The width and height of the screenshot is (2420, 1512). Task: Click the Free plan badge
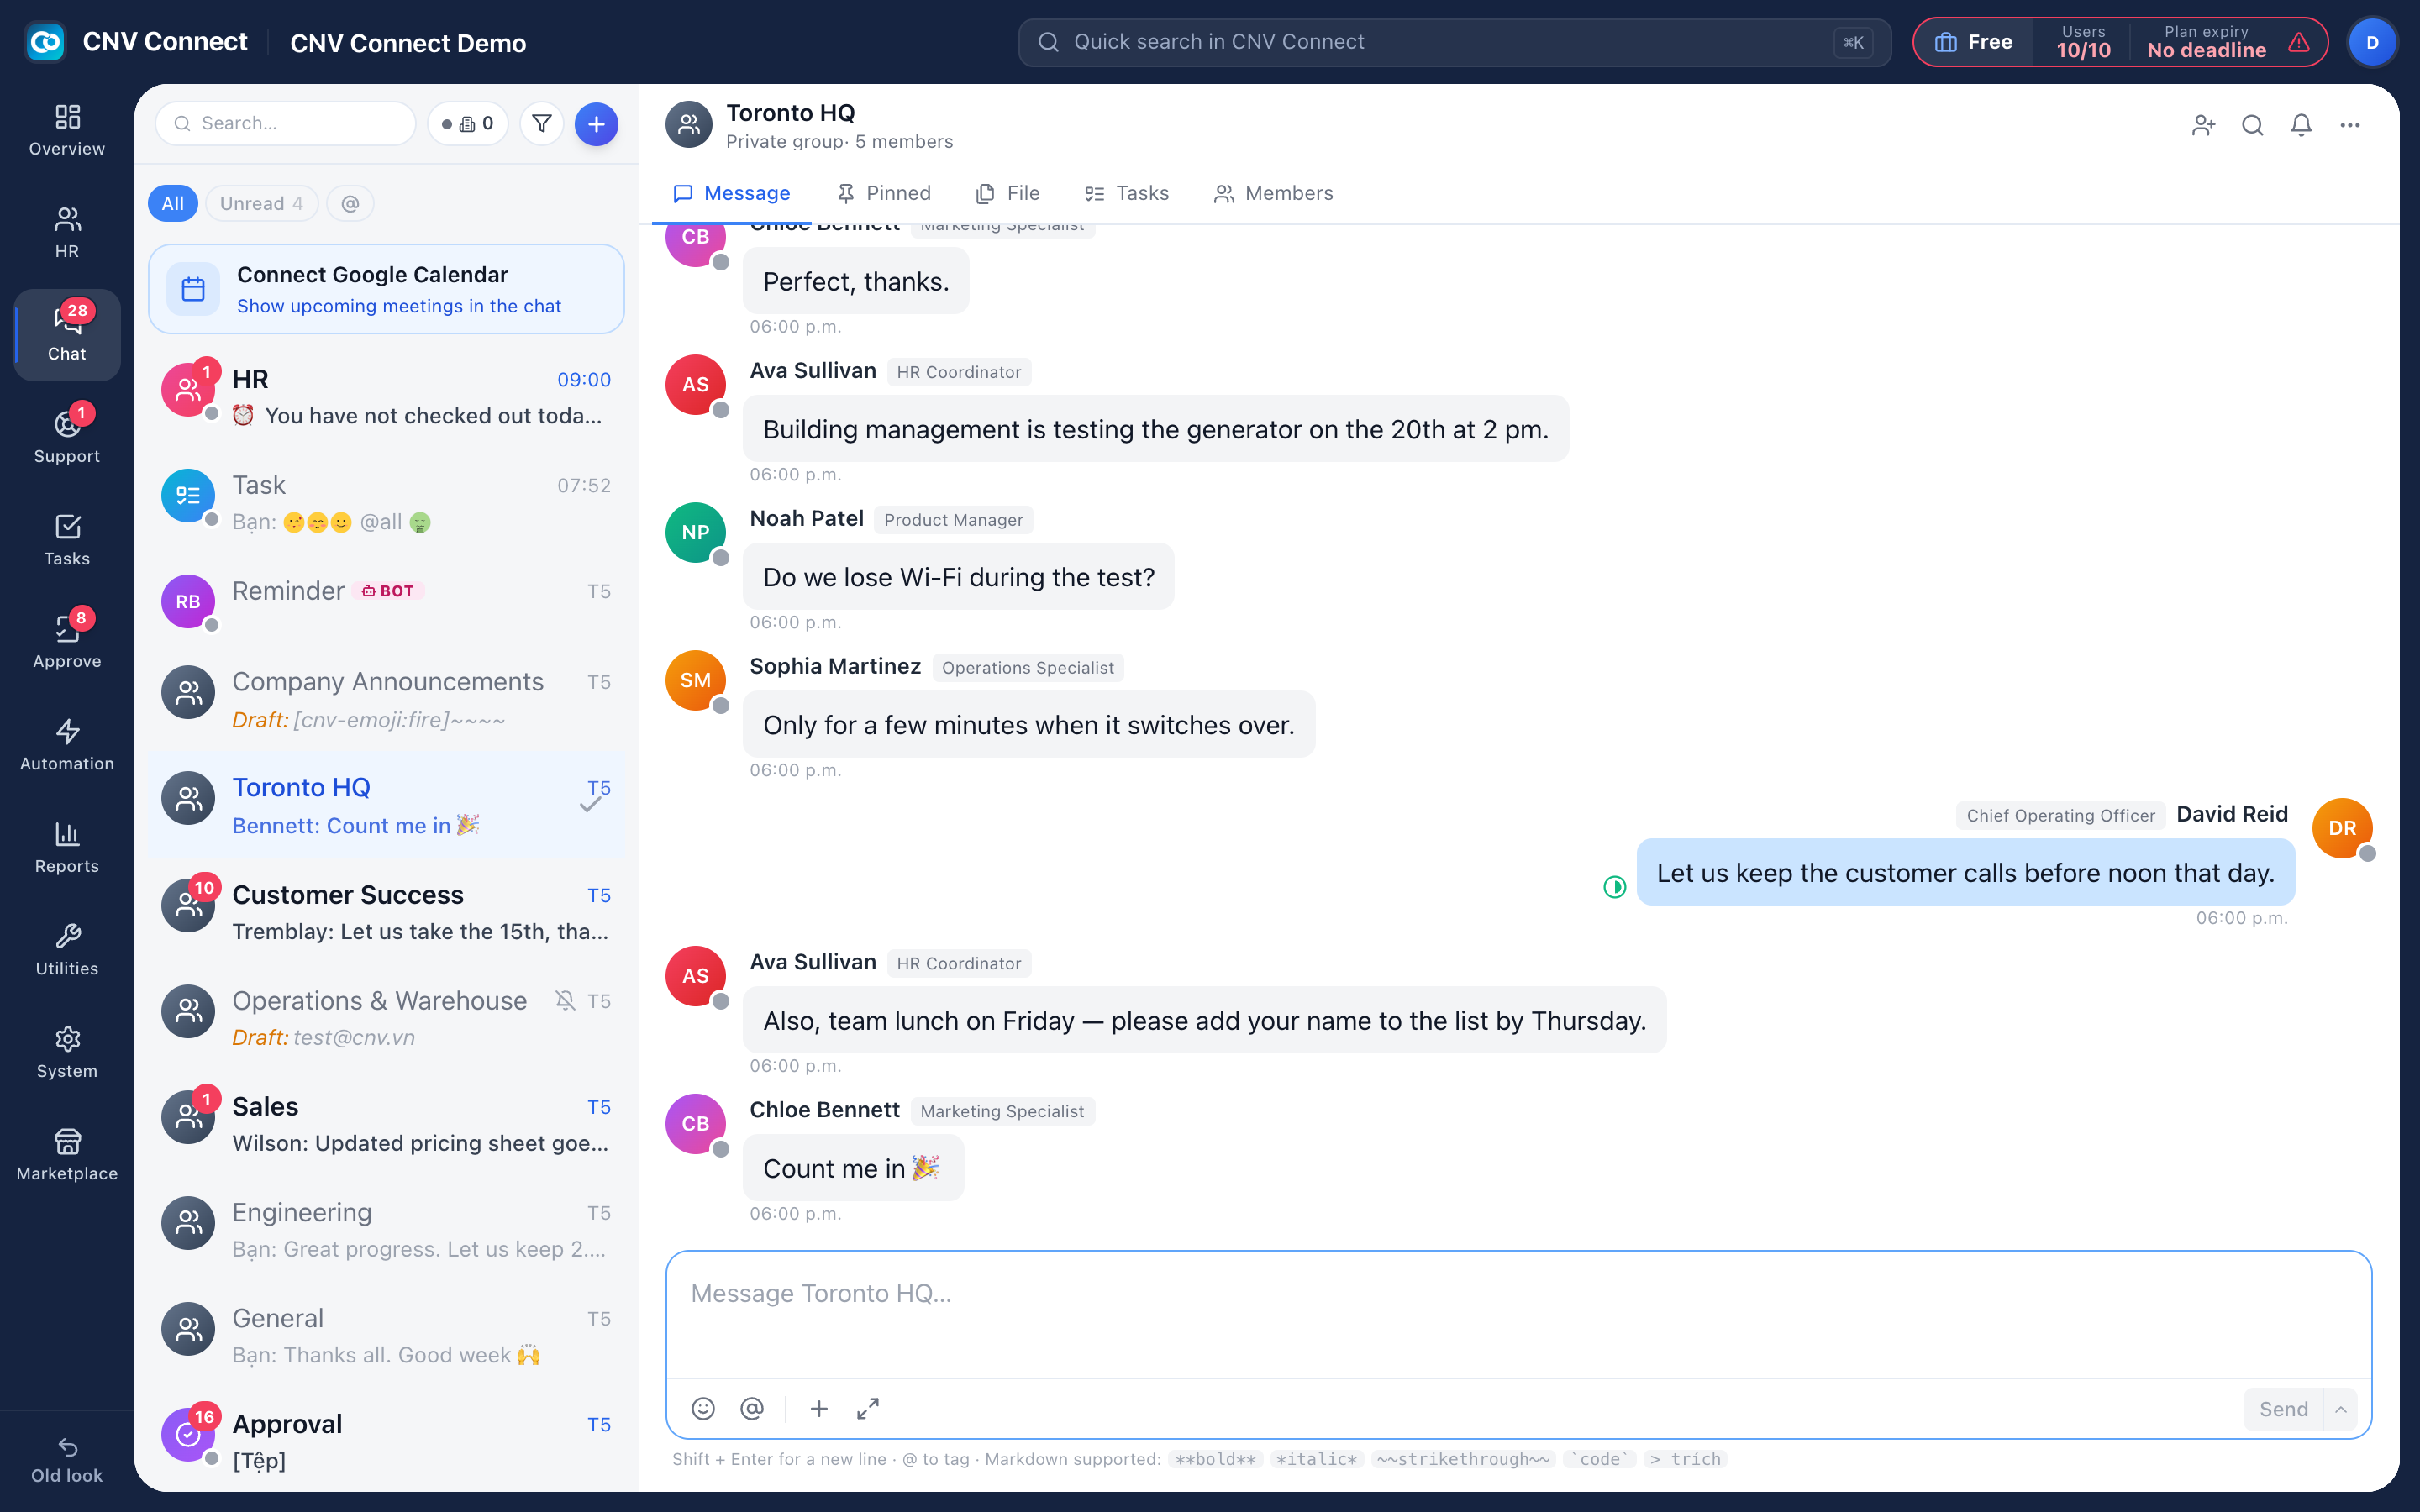pos(1973,42)
